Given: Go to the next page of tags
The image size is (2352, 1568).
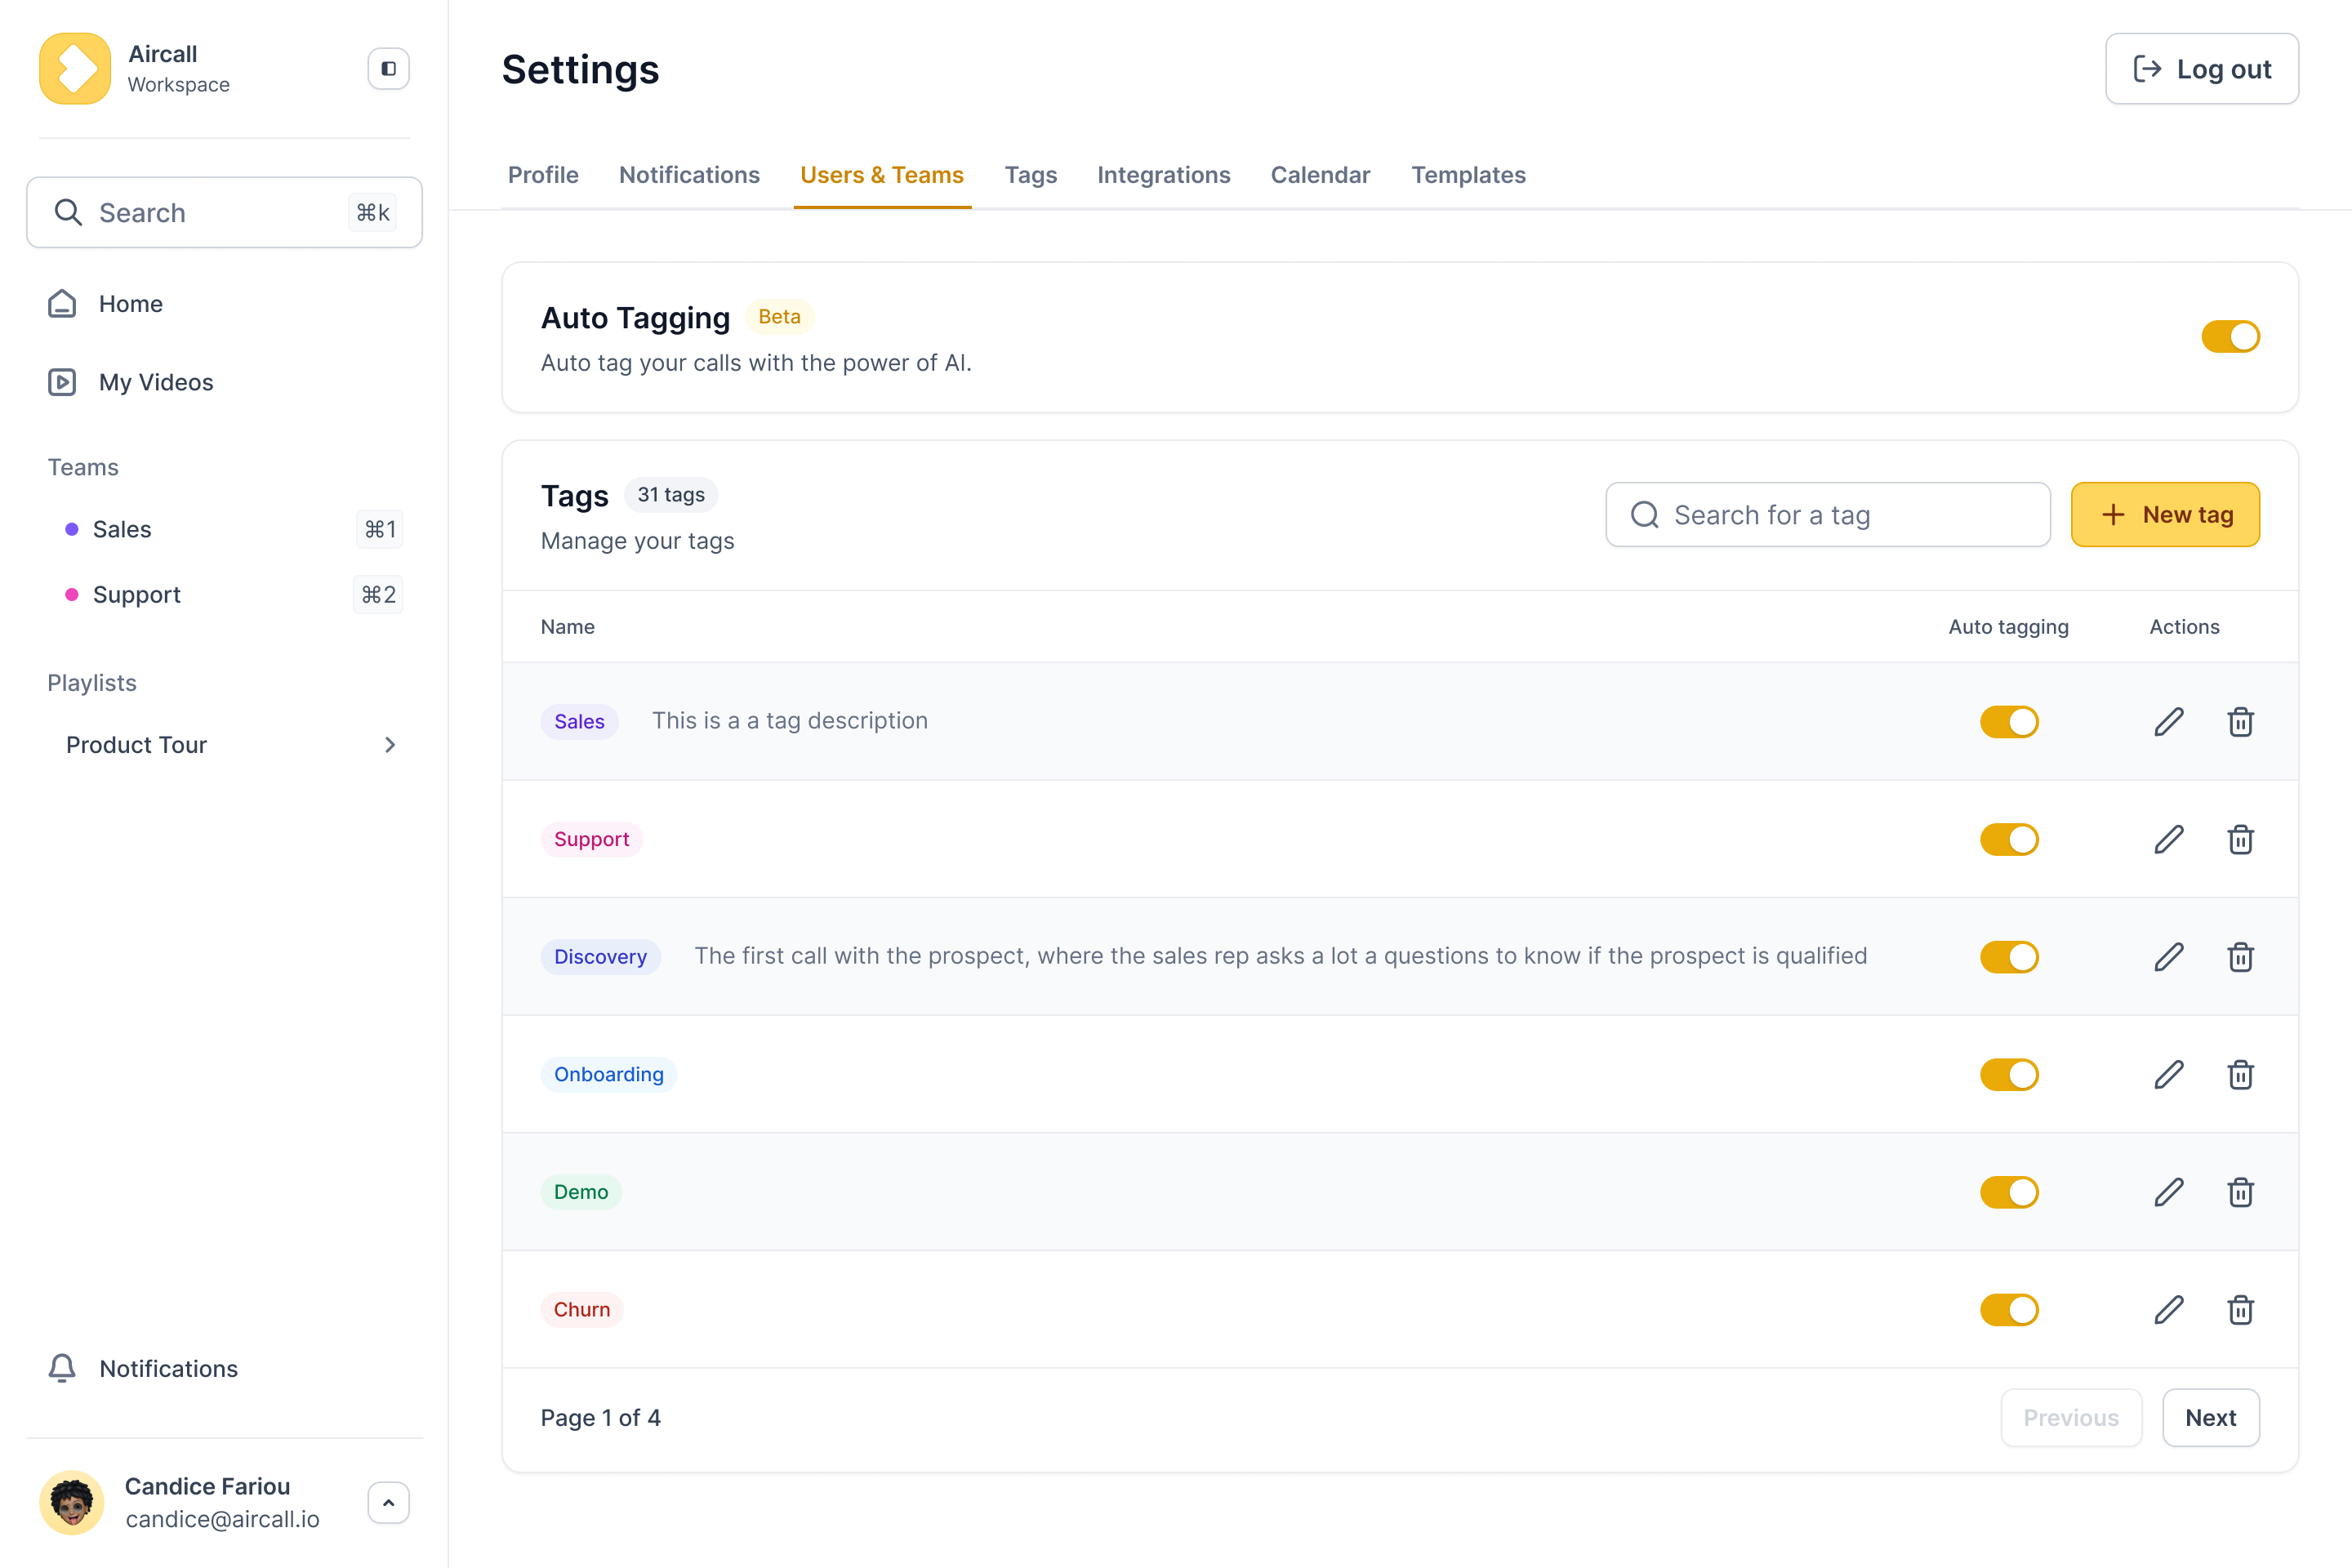Looking at the screenshot, I should (2211, 1417).
